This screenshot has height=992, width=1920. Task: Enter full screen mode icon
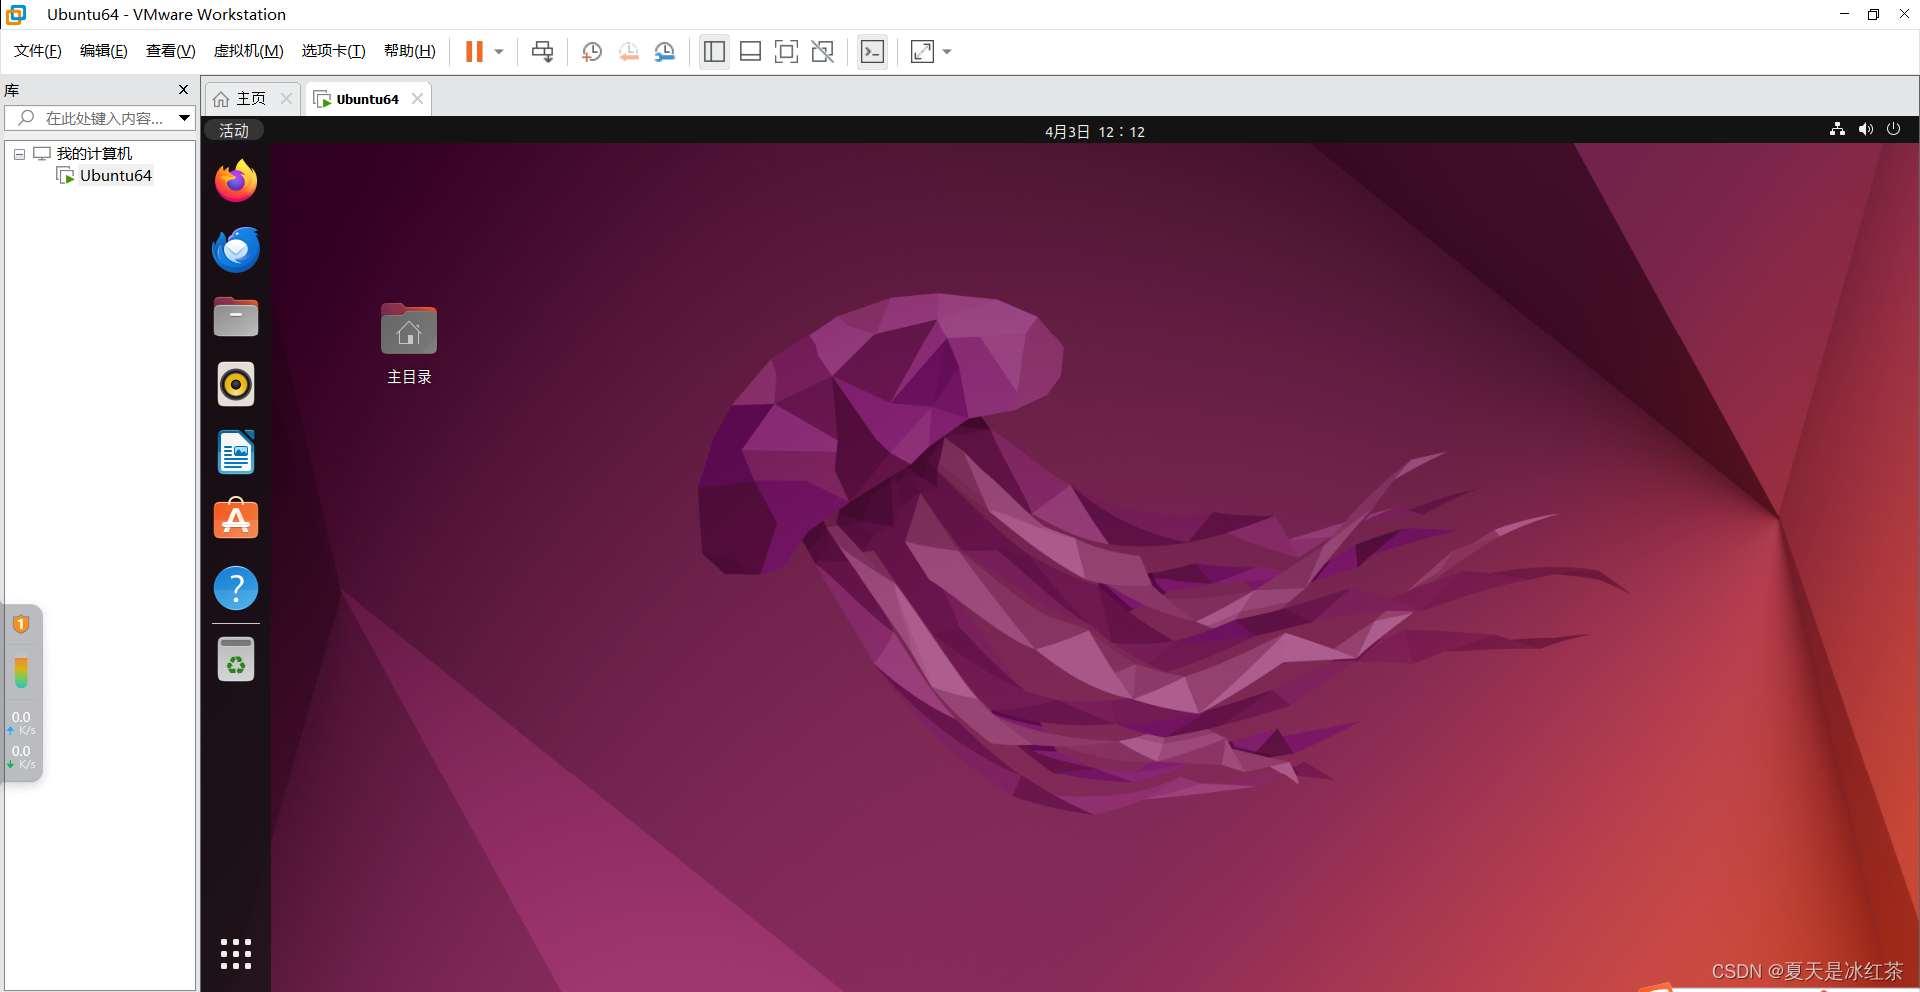point(786,52)
